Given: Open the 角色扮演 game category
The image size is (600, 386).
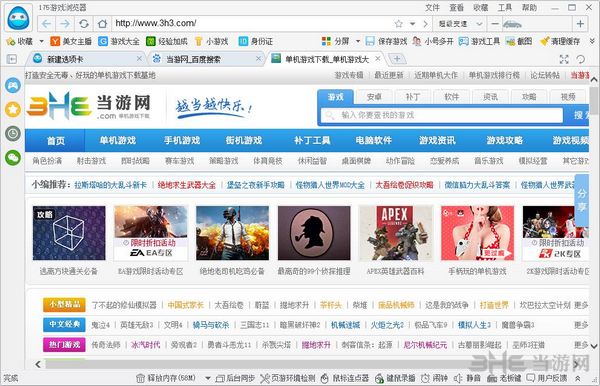Looking at the screenshot, I should (47, 161).
